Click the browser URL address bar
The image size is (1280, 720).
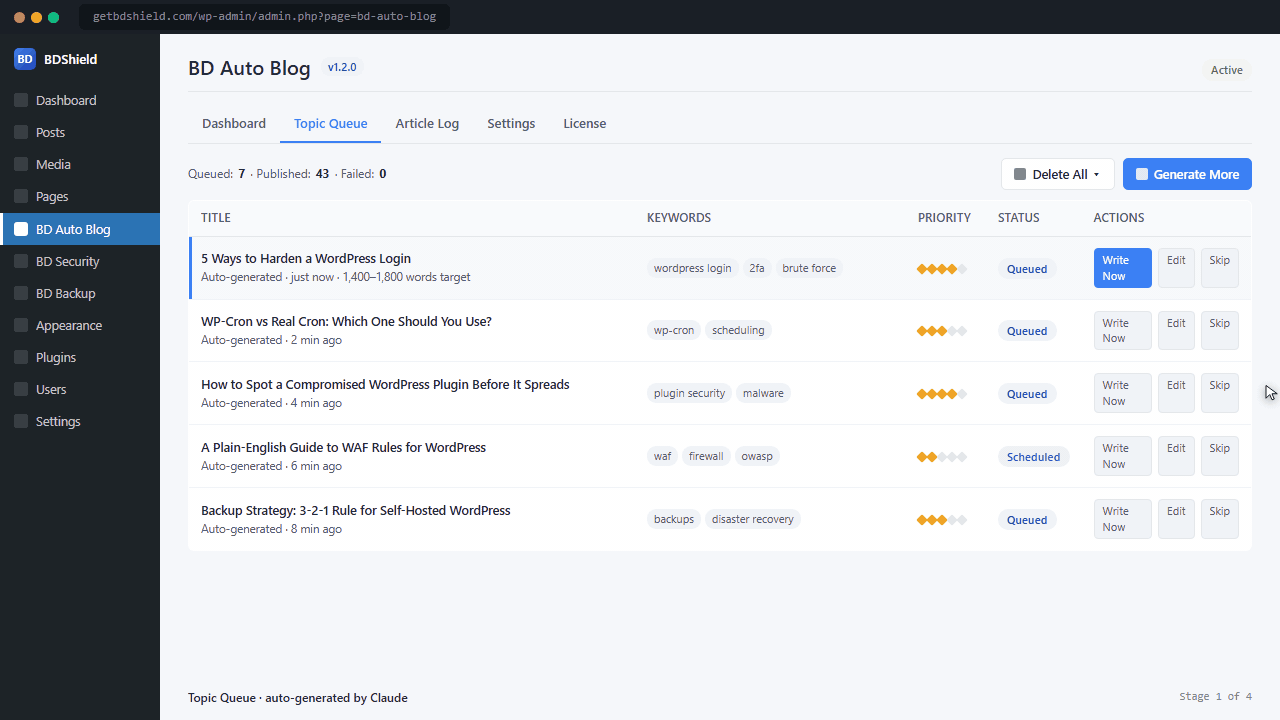pos(264,16)
